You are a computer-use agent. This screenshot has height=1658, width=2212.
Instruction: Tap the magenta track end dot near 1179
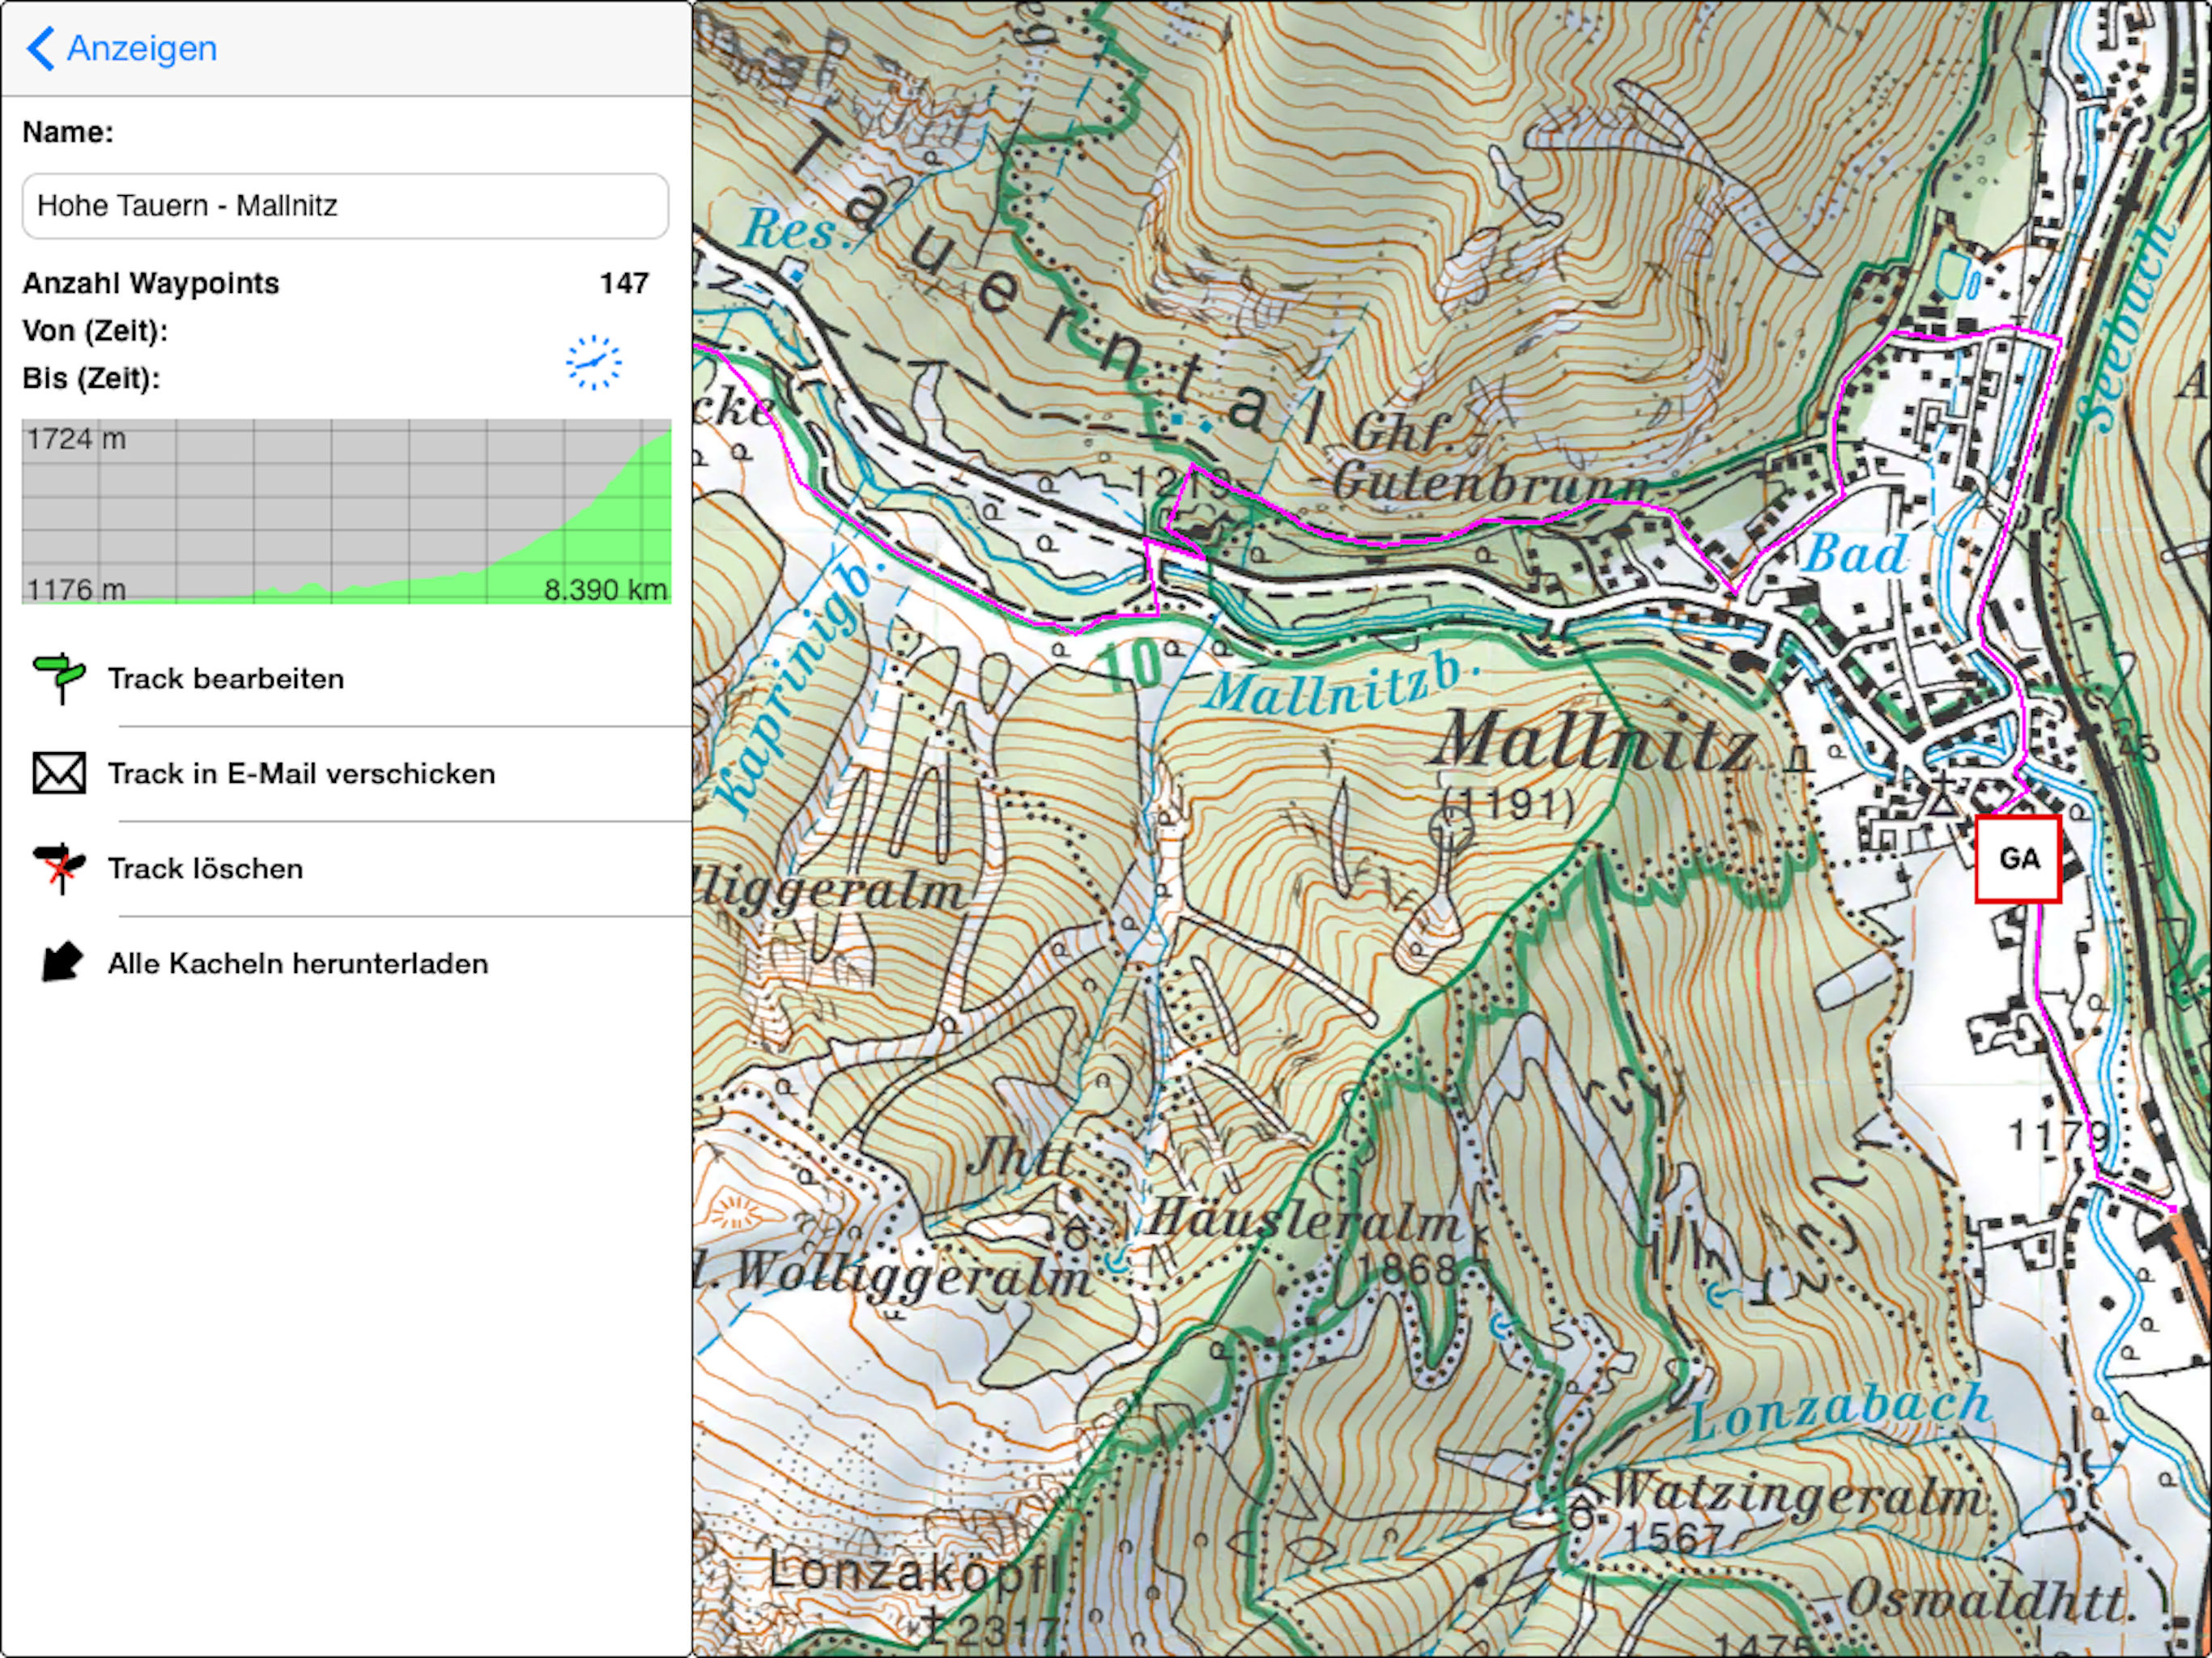tap(2173, 1209)
